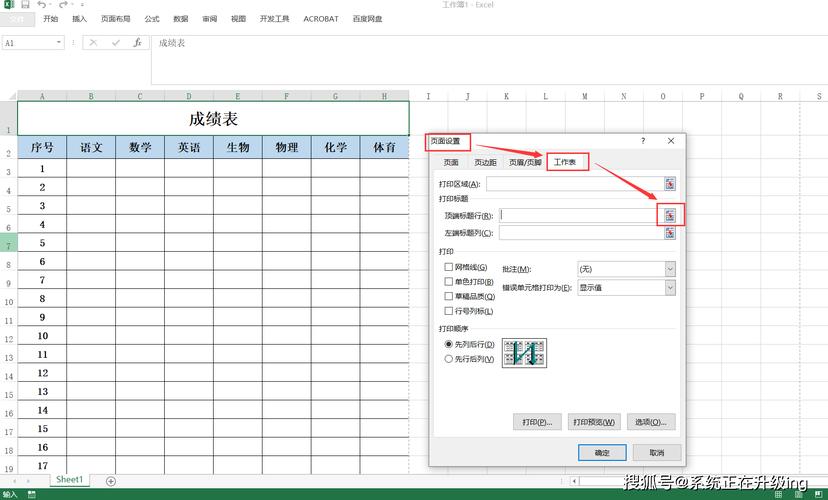Switch to the Sheet1 tab

(70, 479)
